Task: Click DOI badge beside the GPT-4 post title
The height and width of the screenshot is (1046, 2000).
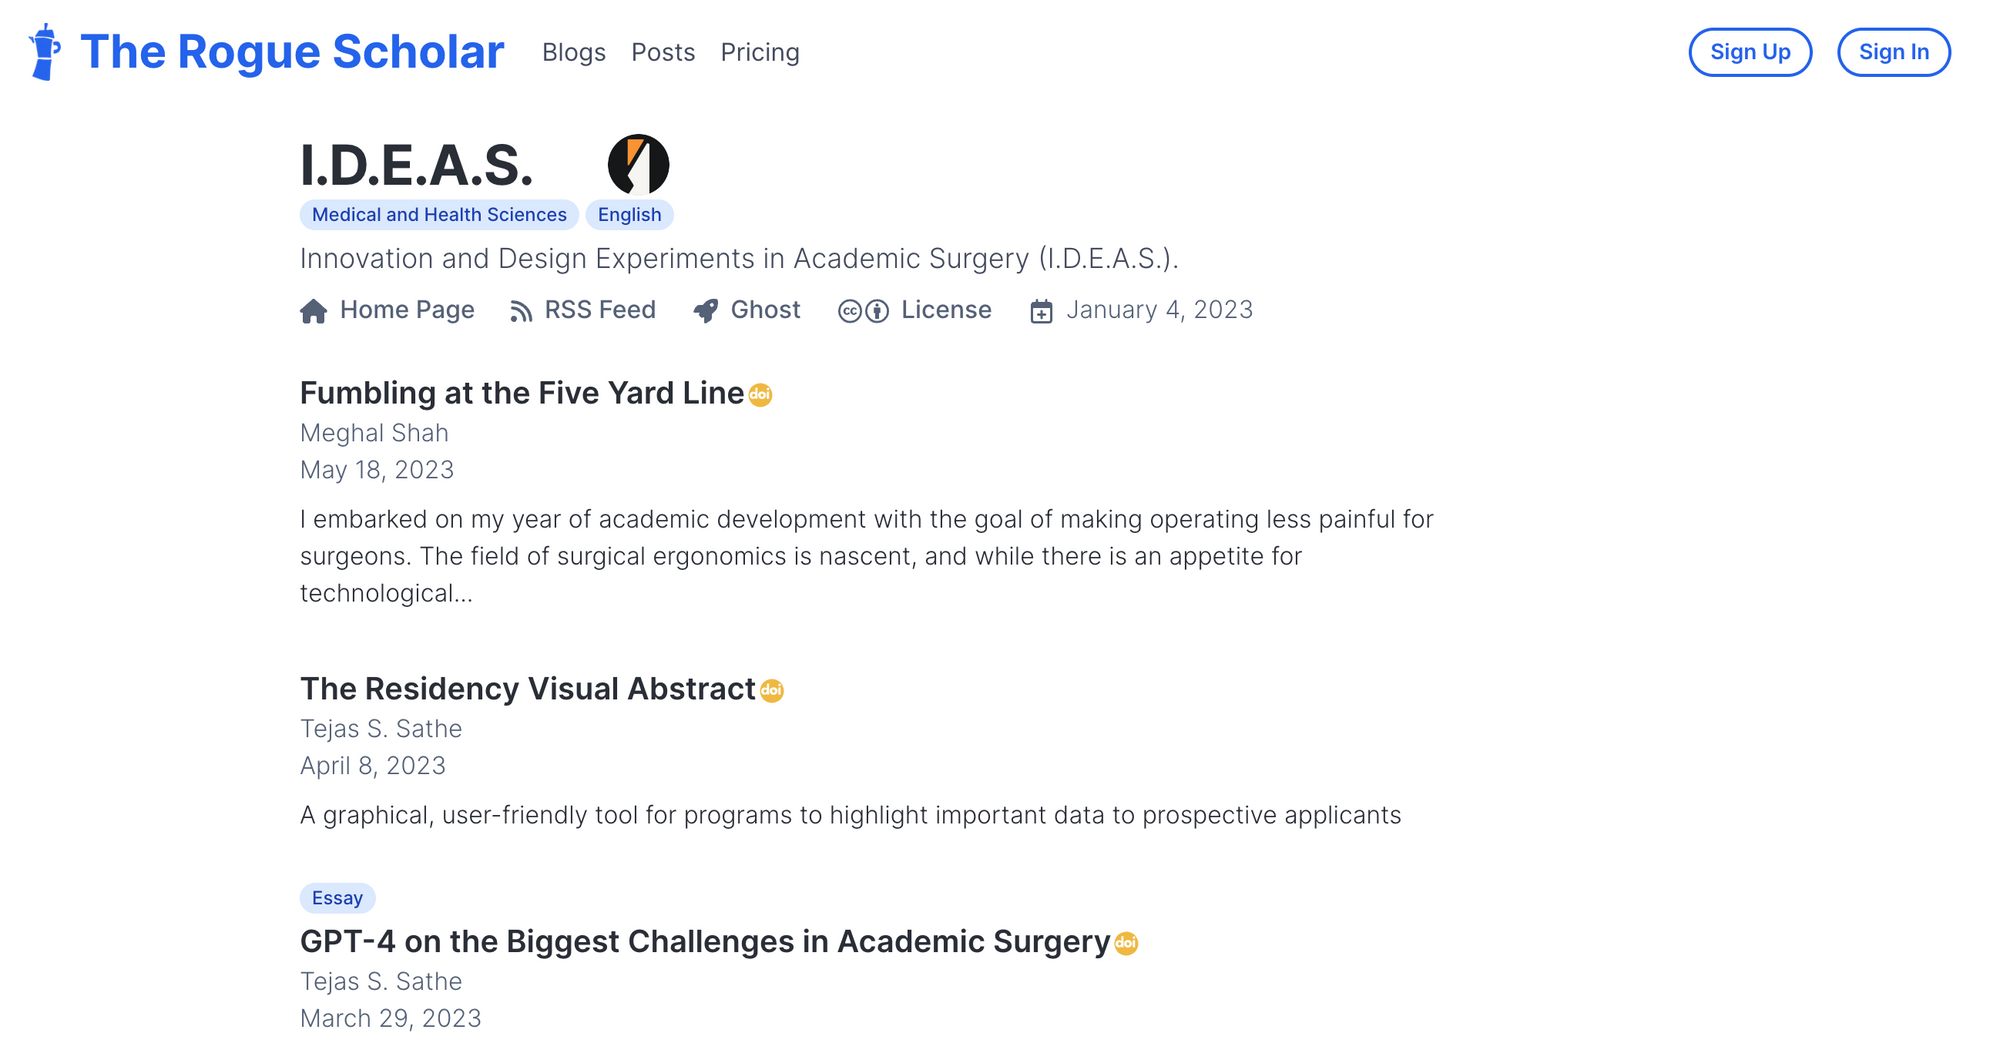Action: click(1126, 943)
